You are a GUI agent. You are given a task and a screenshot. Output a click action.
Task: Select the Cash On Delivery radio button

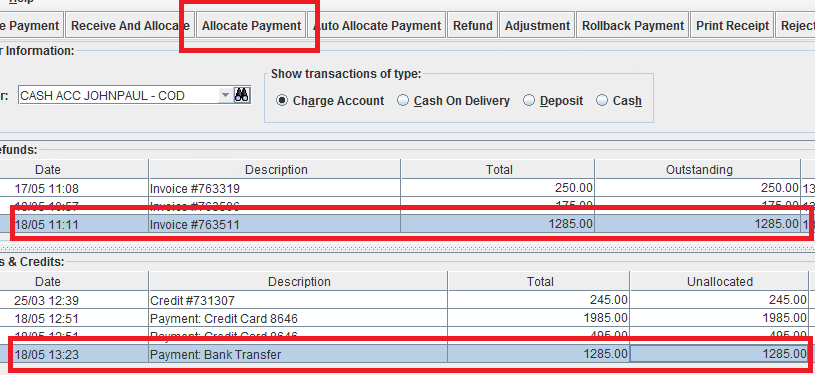[403, 100]
